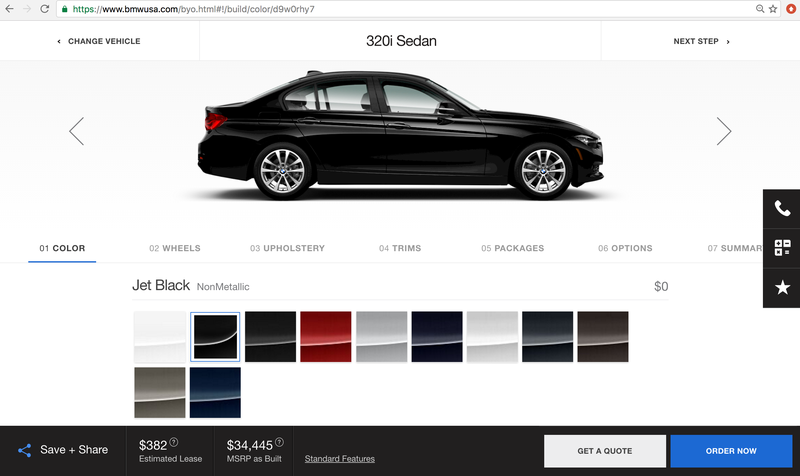
Task: Click the $382 estimated lease value
Action: coord(153,445)
